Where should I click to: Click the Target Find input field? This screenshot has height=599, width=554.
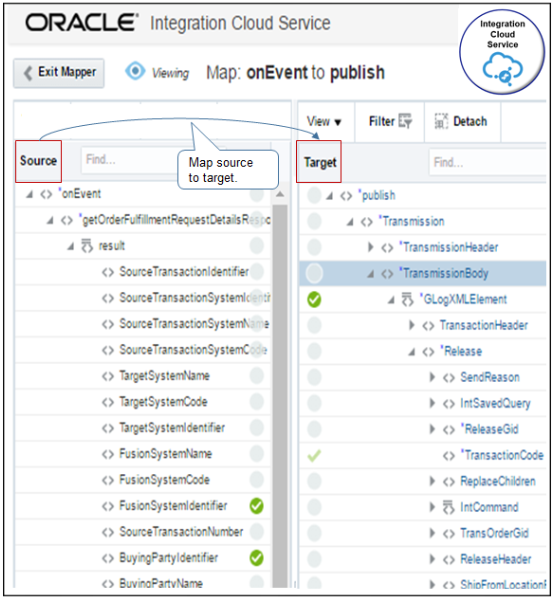[x=488, y=162]
